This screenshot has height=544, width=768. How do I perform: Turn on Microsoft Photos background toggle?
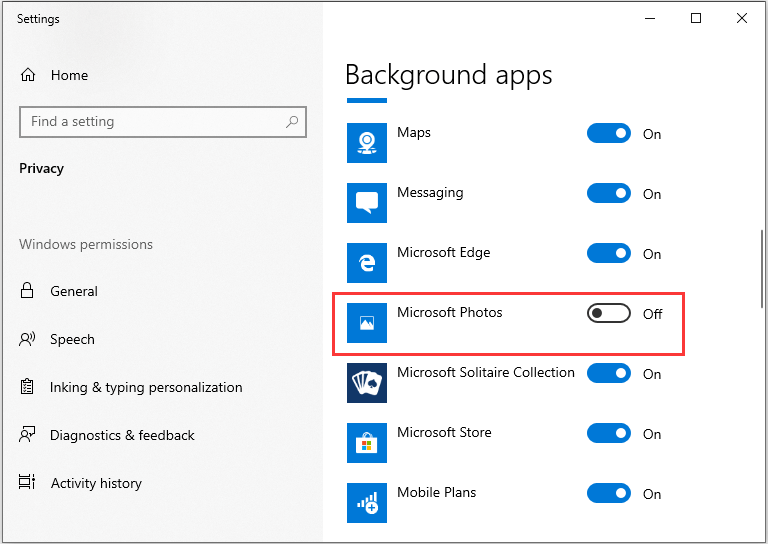point(609,313)
